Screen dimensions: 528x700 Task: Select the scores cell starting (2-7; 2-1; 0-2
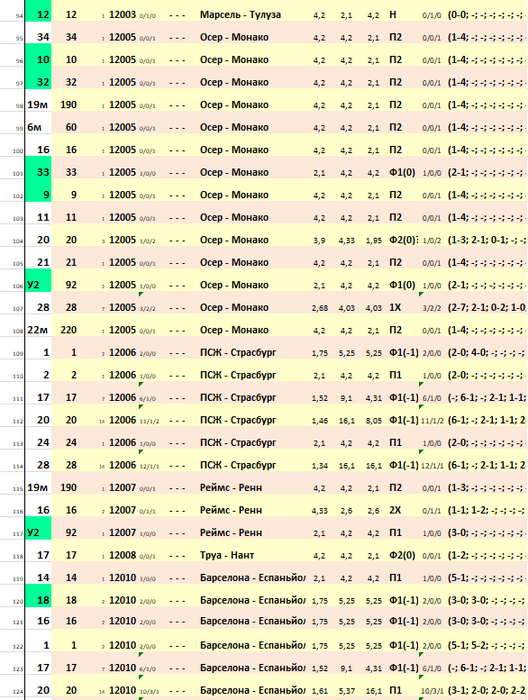click(x=487, y=308)
